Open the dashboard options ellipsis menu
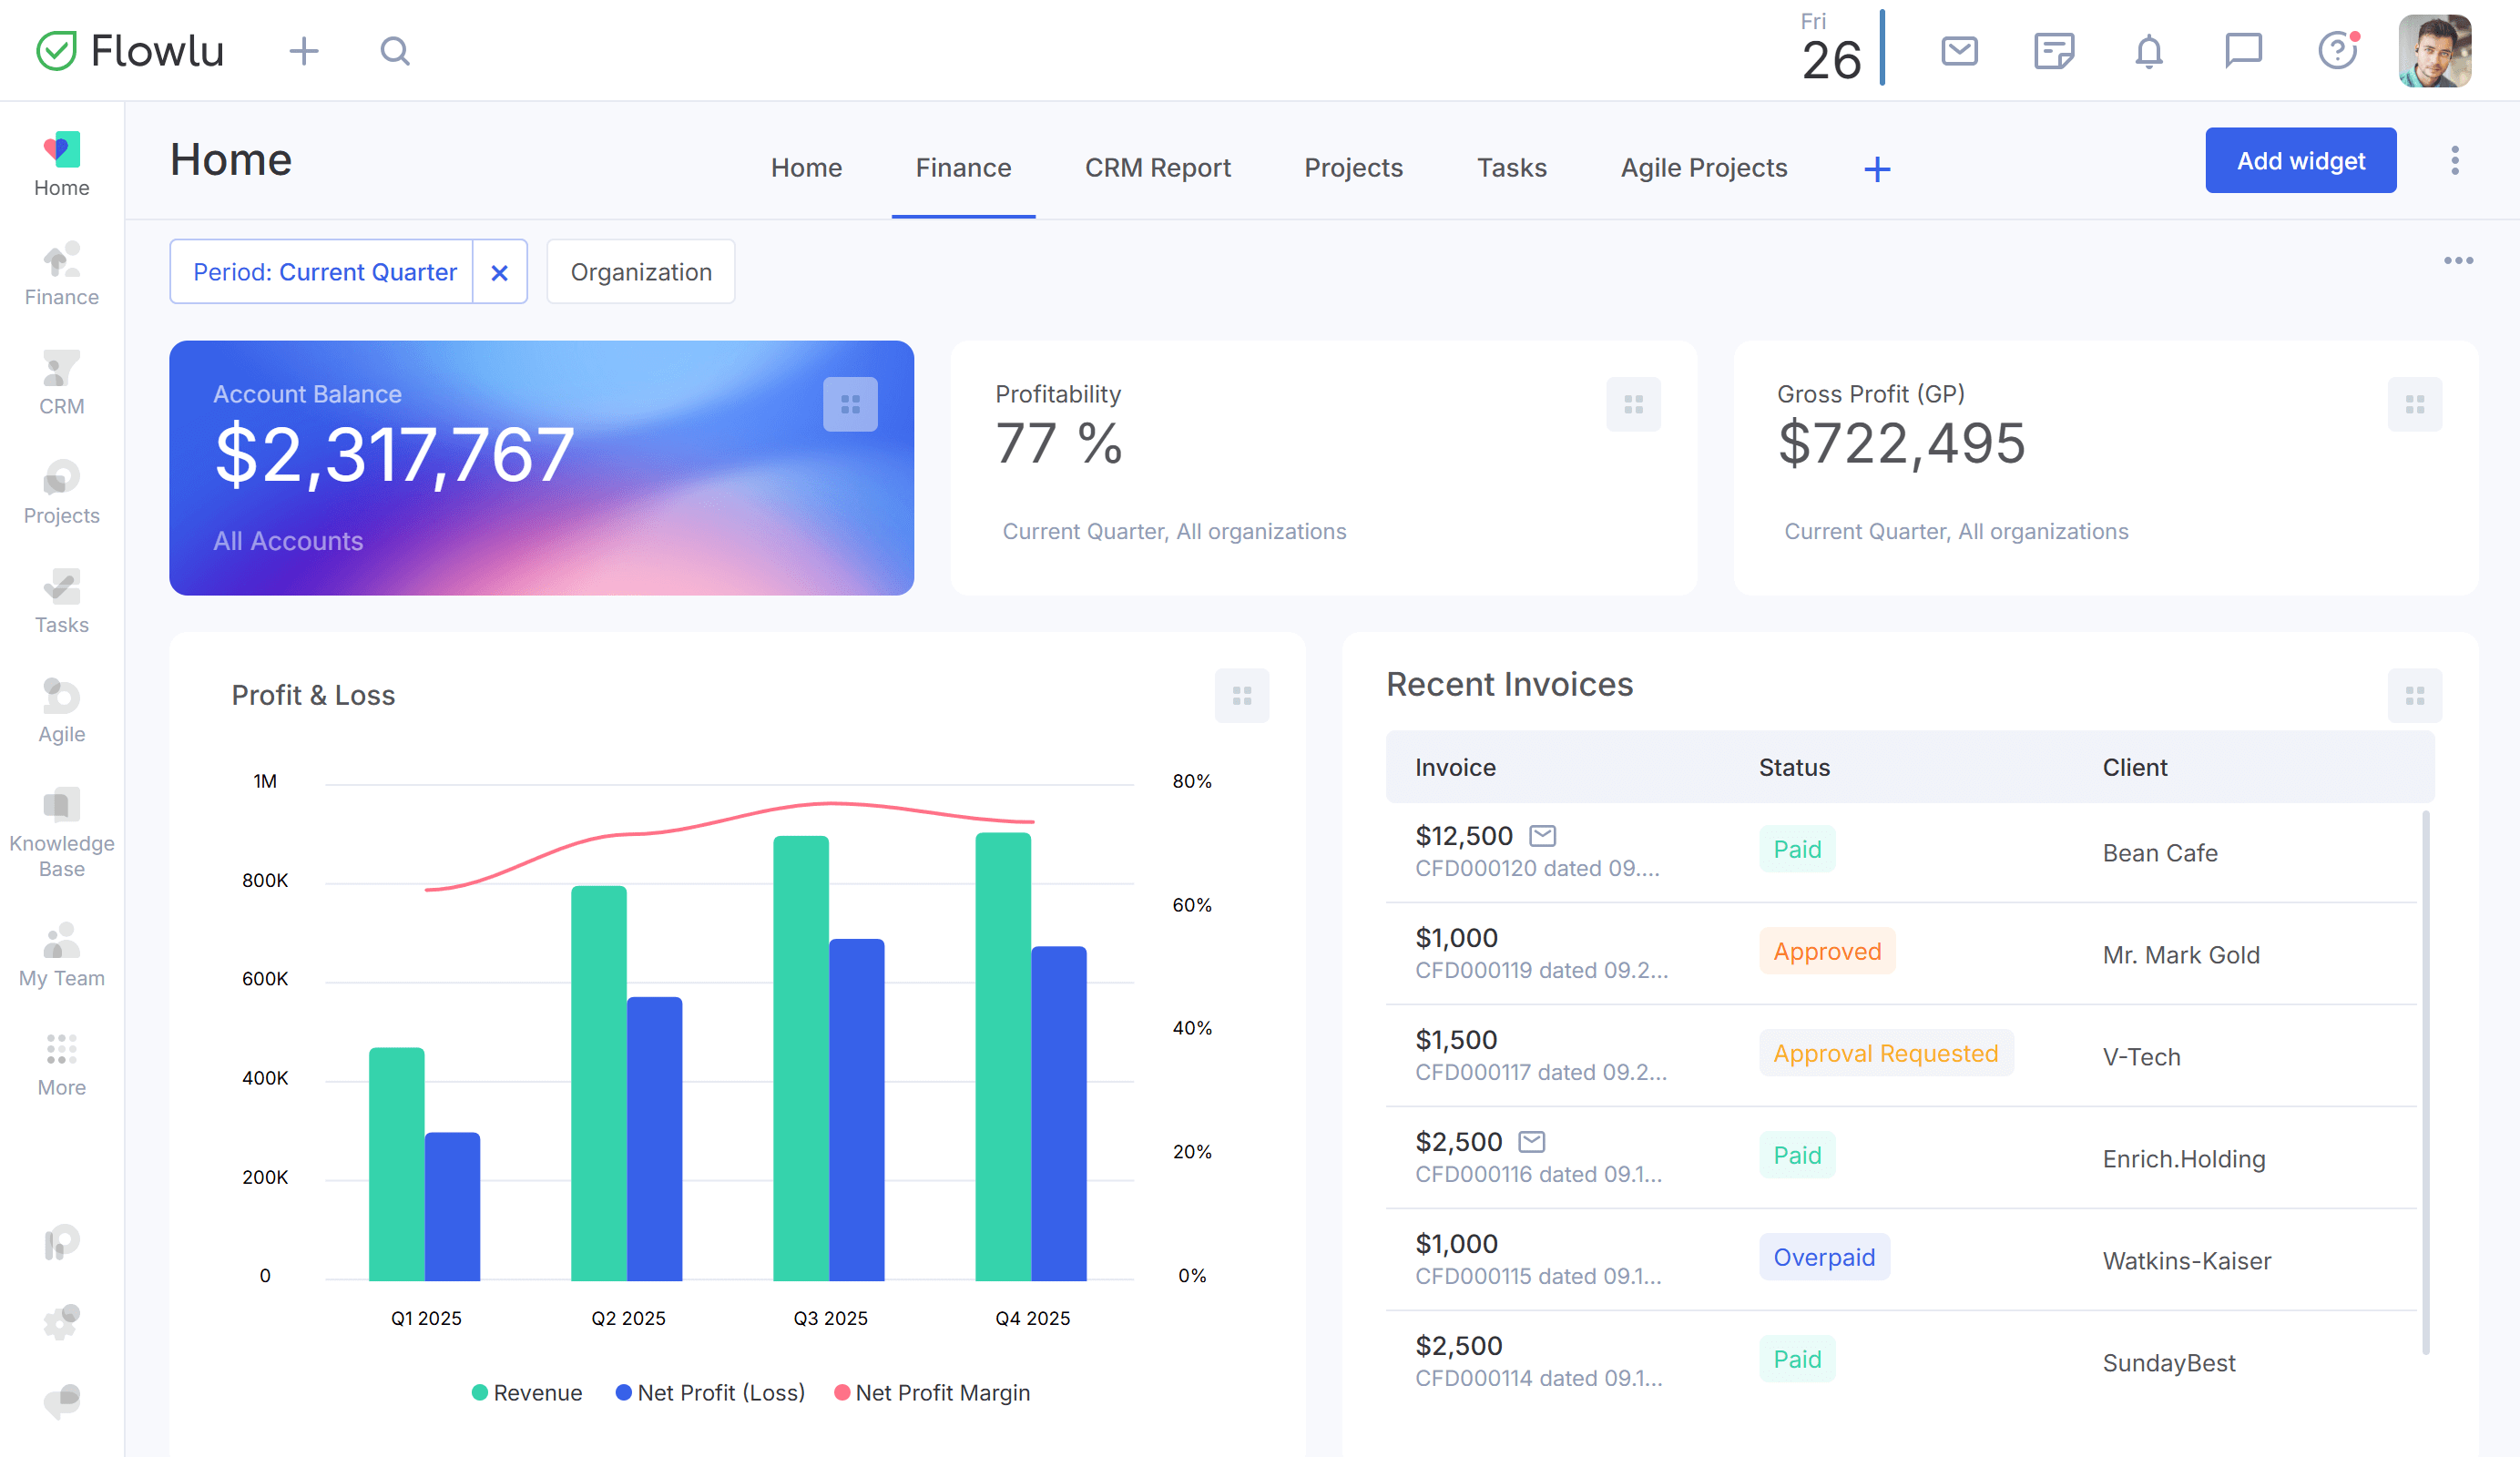The width and height of the screenshot is (2520, 1457). 2457,261
